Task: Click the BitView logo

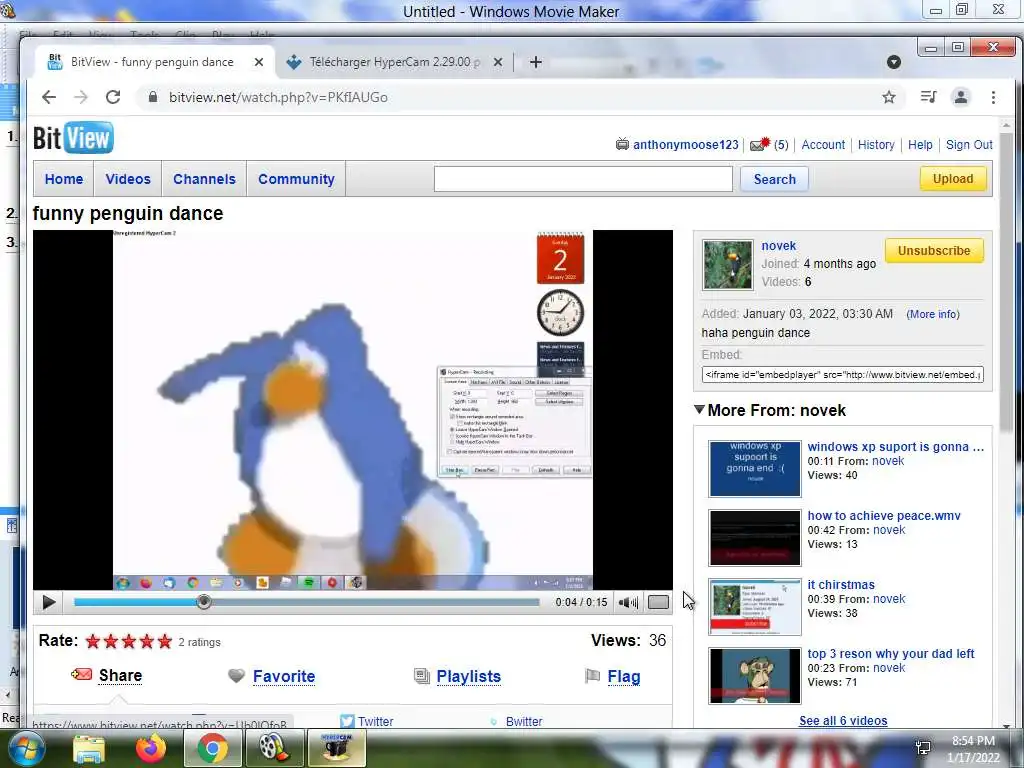Action: point(73,138)
